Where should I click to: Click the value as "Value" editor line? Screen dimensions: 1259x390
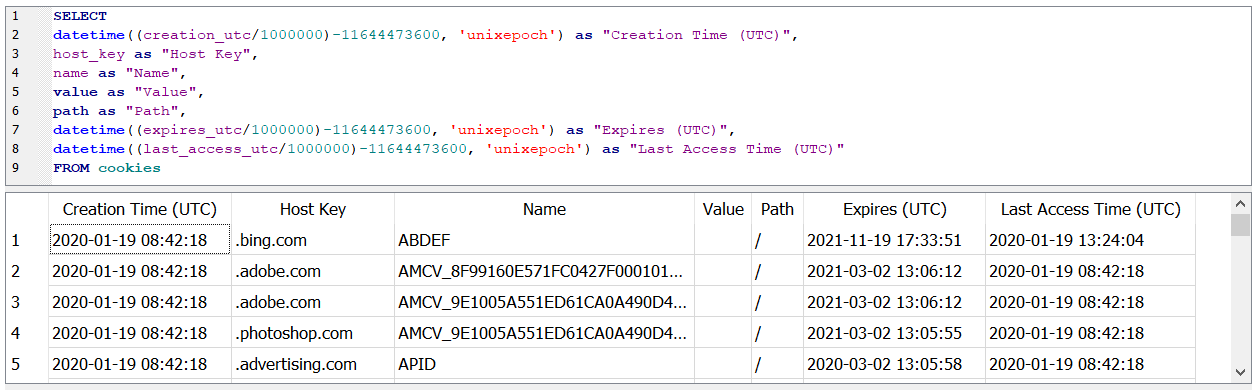click(x=129, y=92)
